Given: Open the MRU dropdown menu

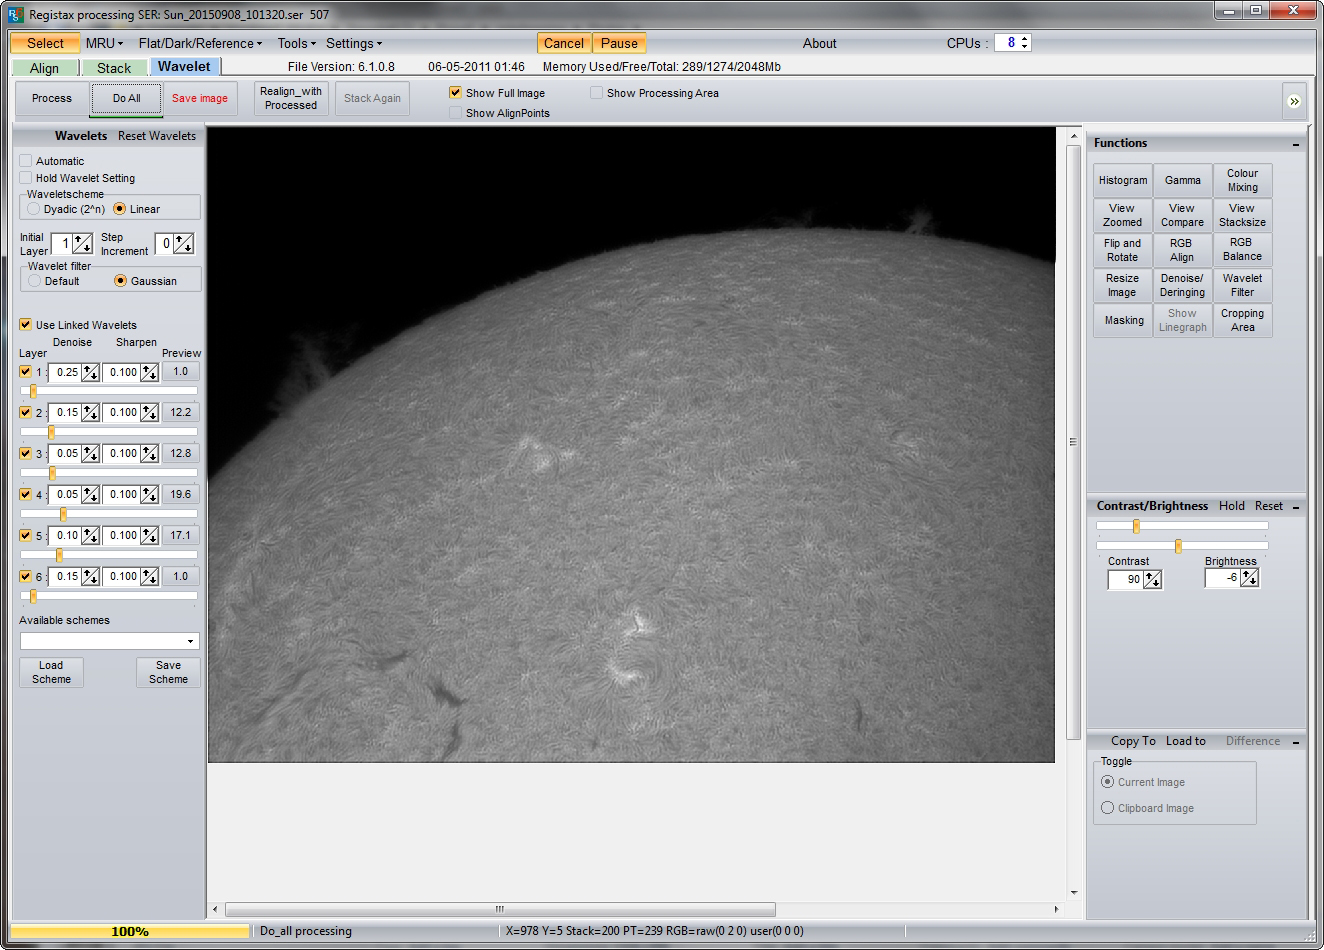Looking at the screenshot, I should pyautogui.click(x=104, y=43).
